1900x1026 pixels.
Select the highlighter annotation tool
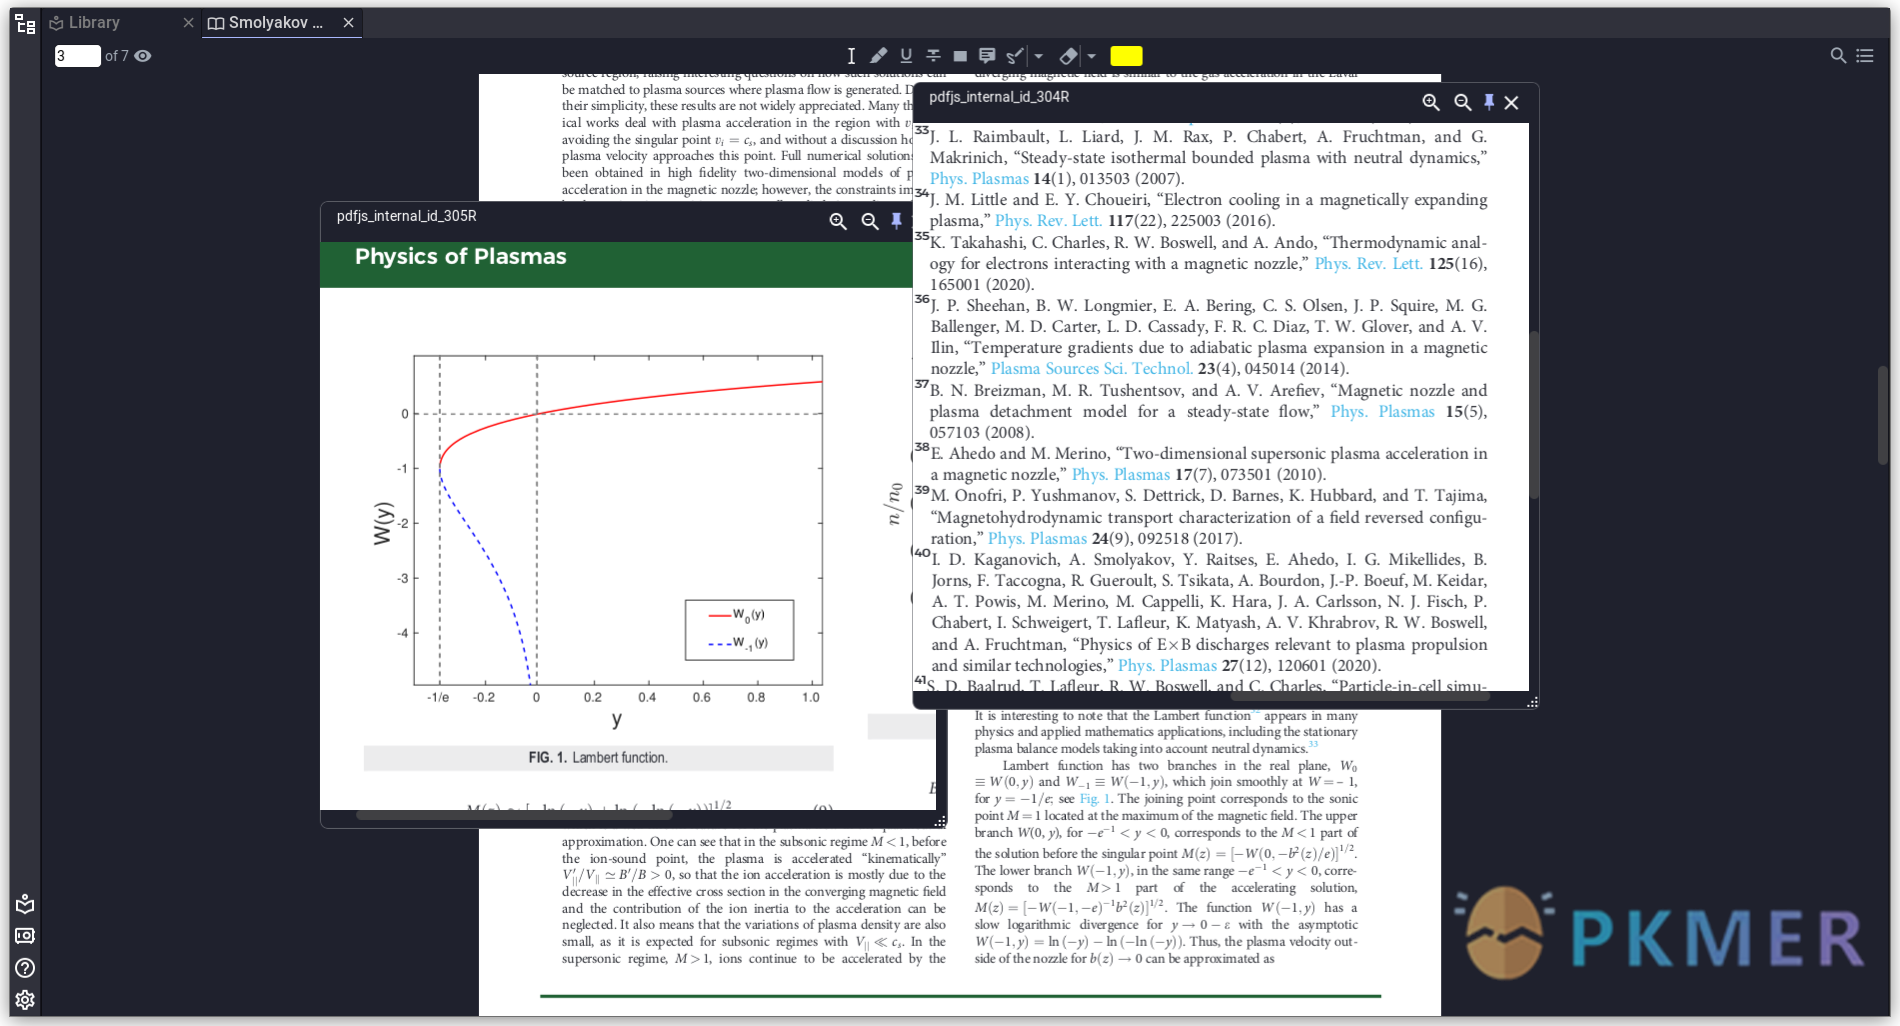[x=878, y=56]
